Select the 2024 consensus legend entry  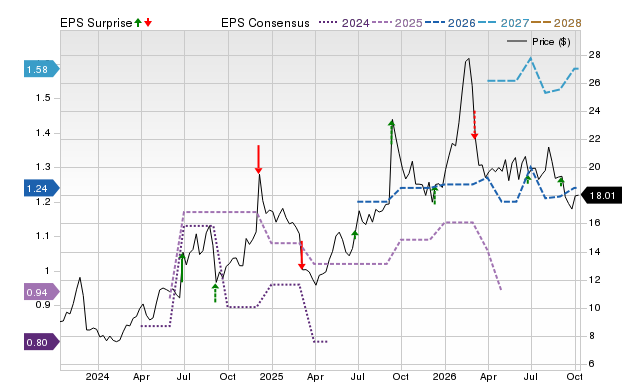344,23
